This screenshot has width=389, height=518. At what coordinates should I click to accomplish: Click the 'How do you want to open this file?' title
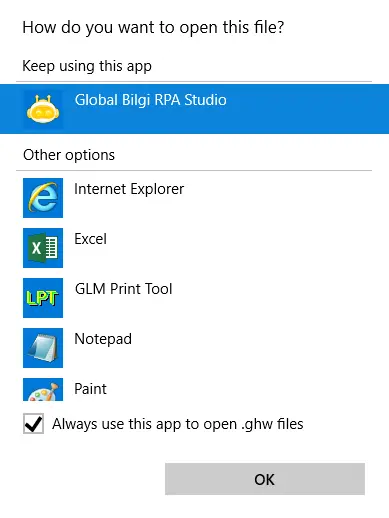point(153,27)
